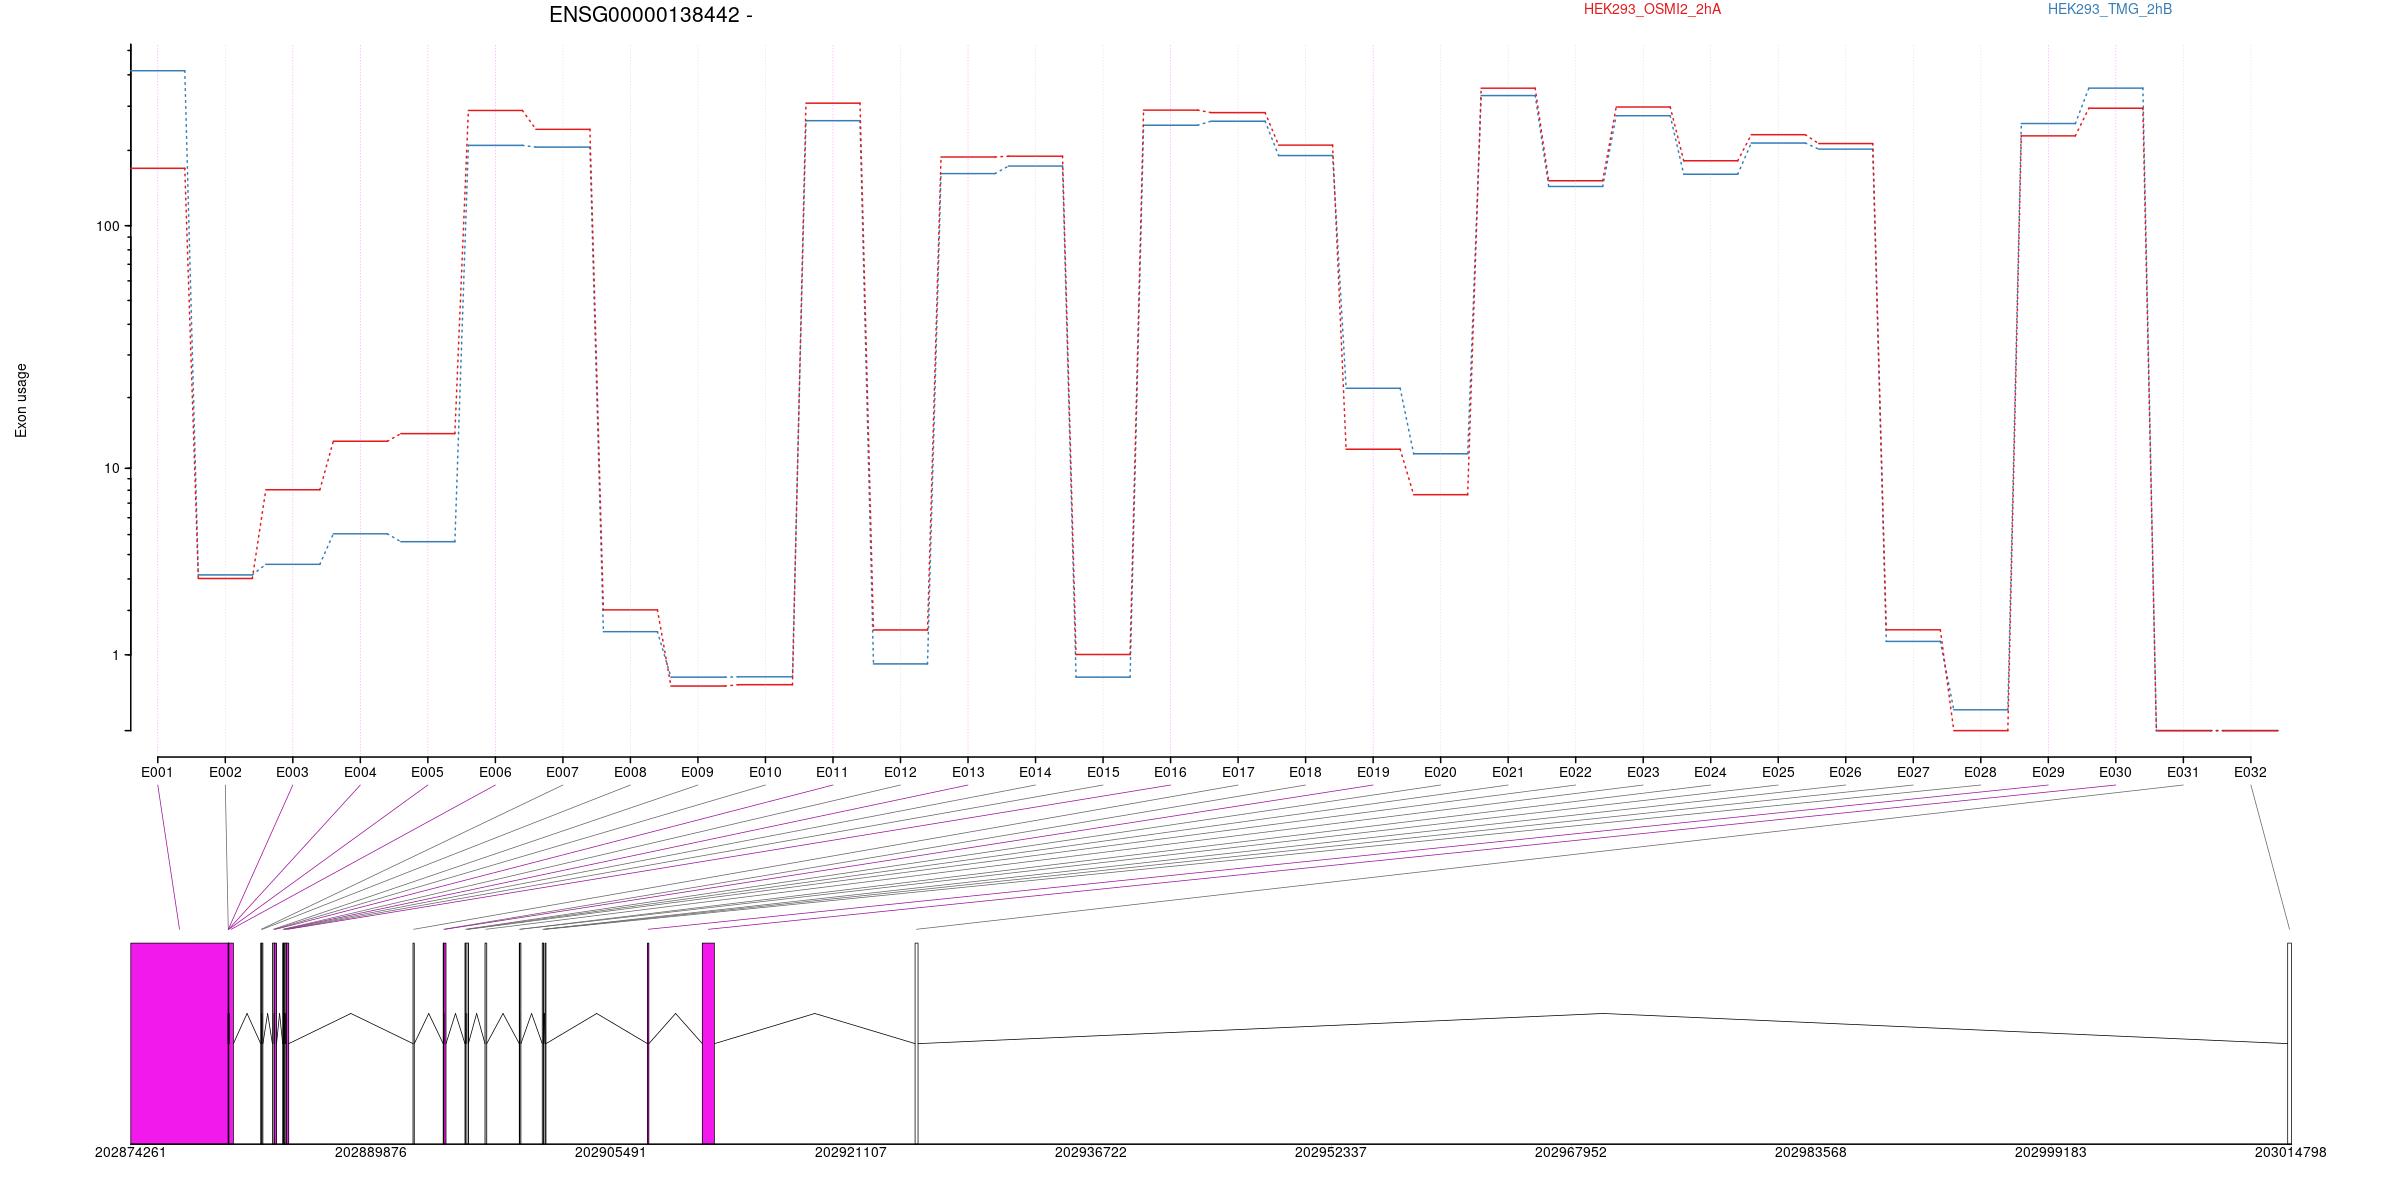Click the red E005 usage segment

click(427, 433)
